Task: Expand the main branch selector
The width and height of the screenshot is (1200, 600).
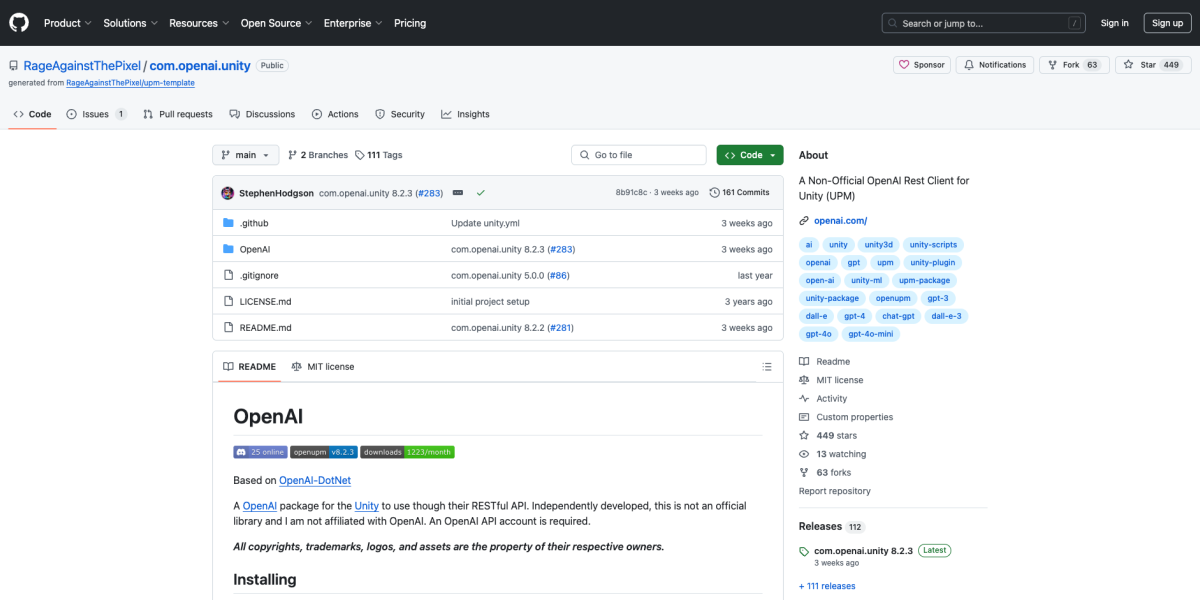Action: point(245,155)
